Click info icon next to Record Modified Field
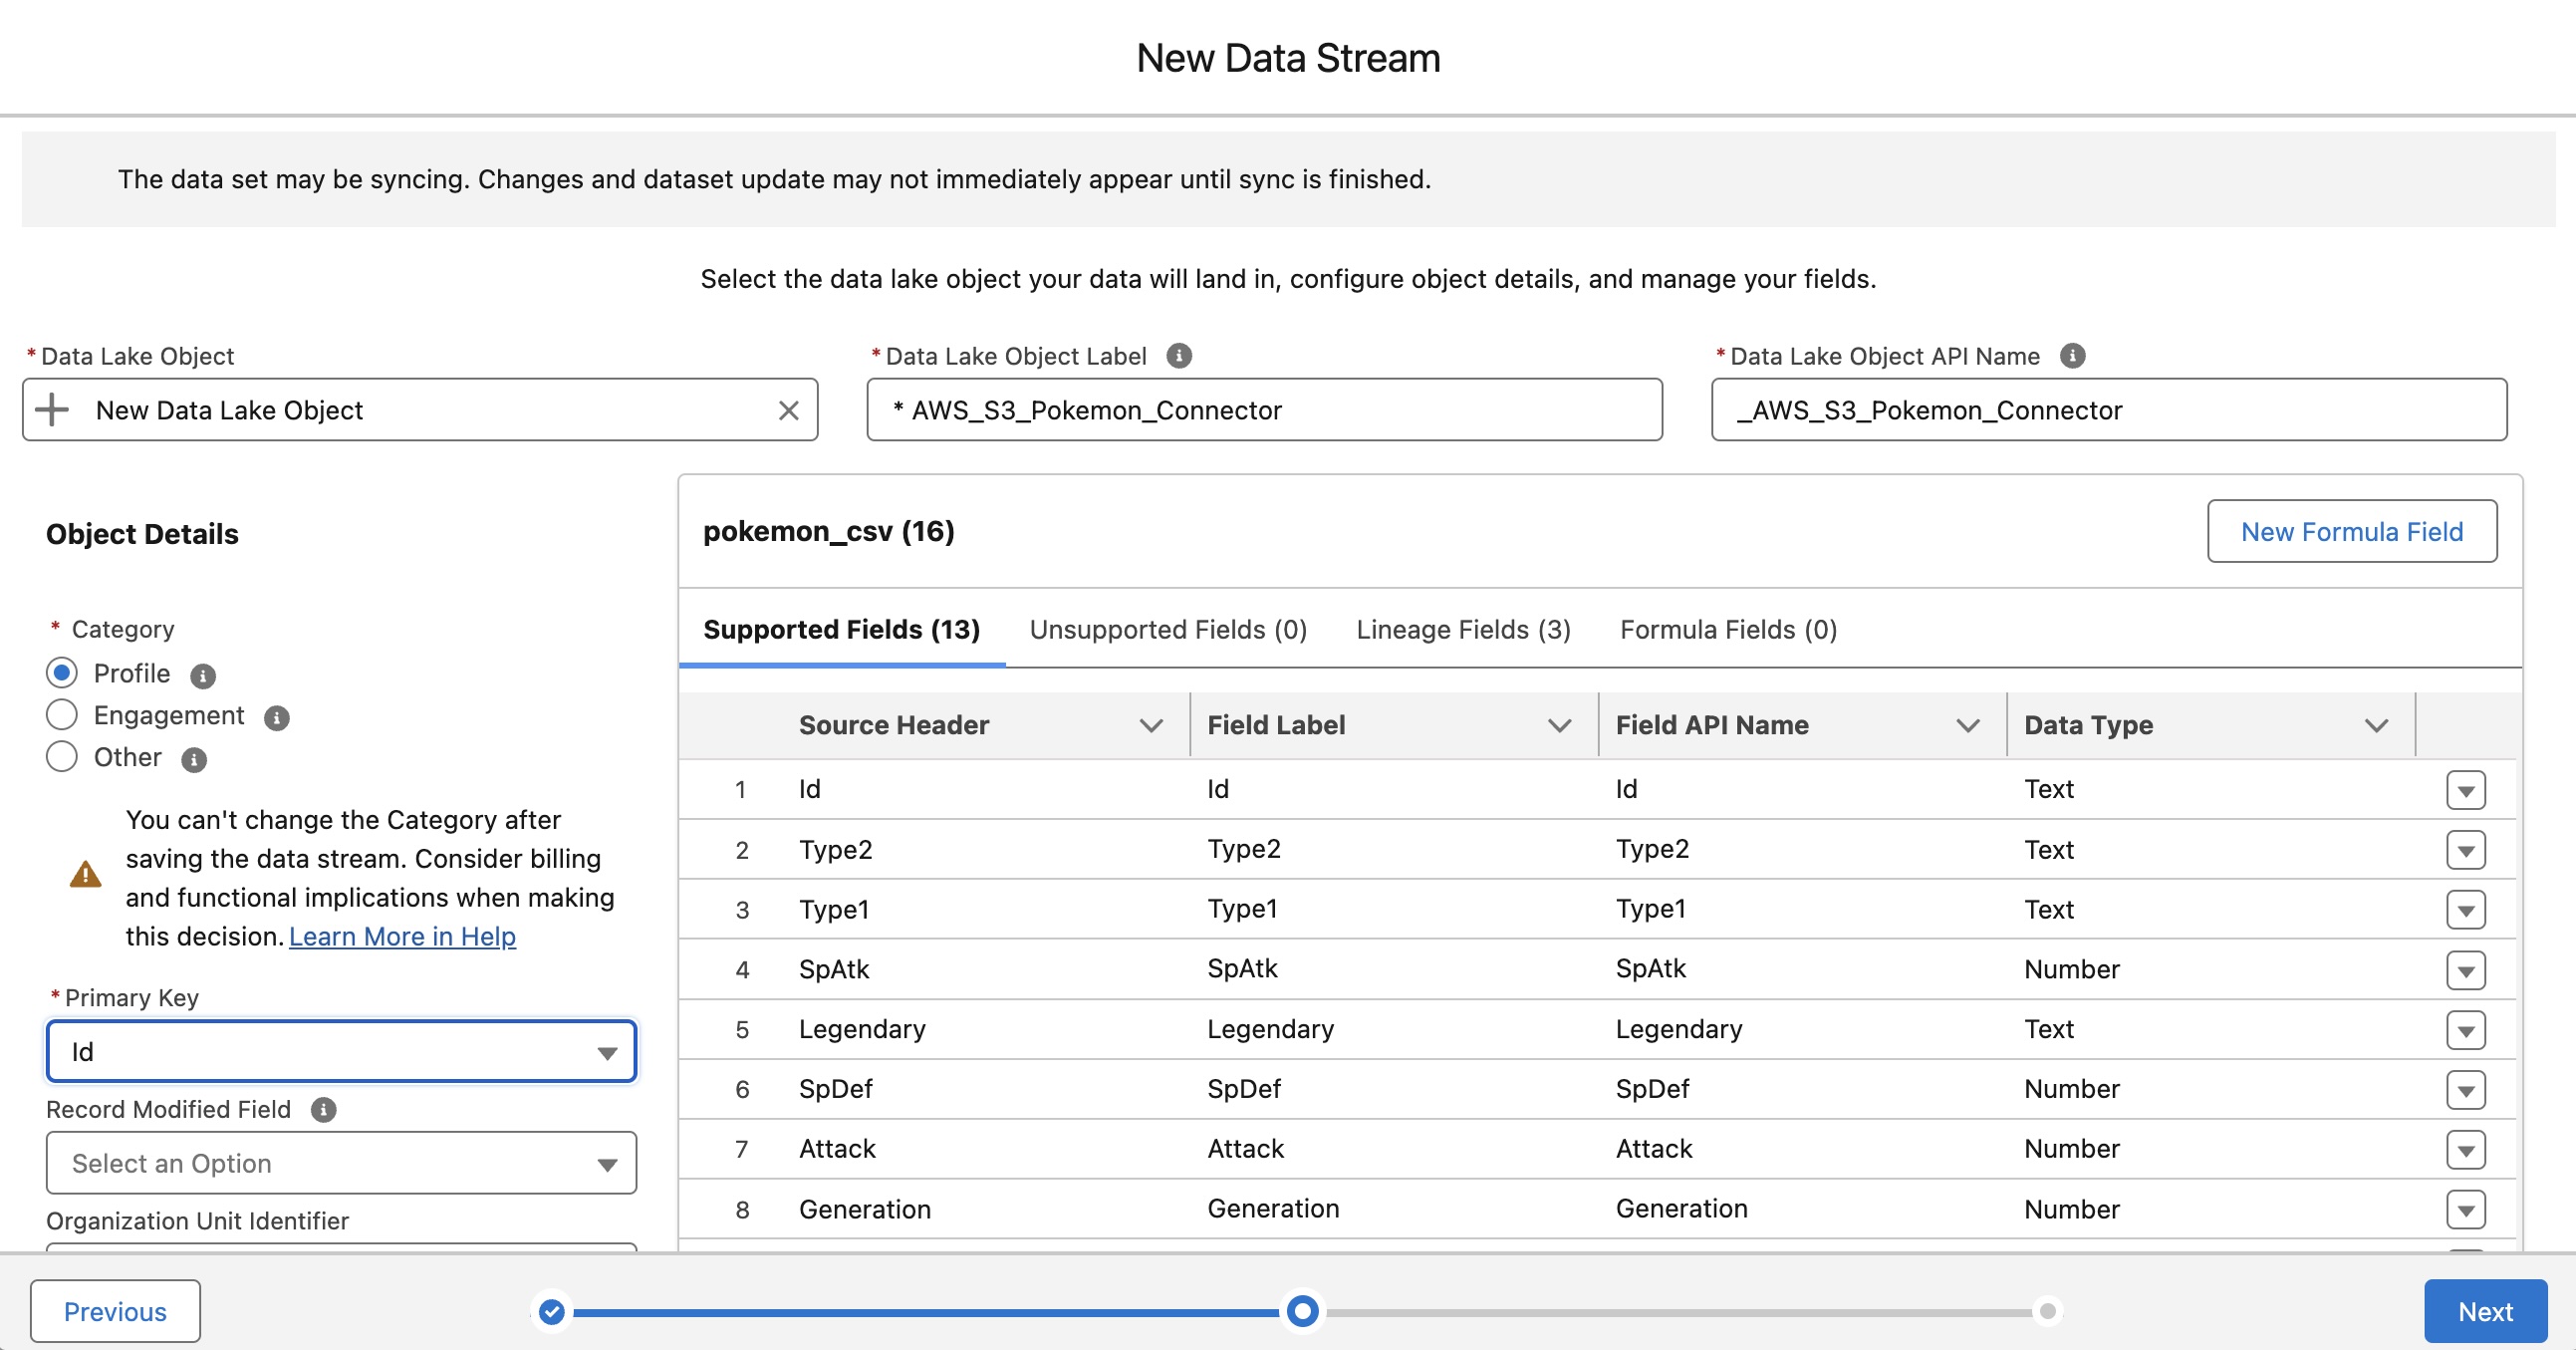 (323, 1110)
